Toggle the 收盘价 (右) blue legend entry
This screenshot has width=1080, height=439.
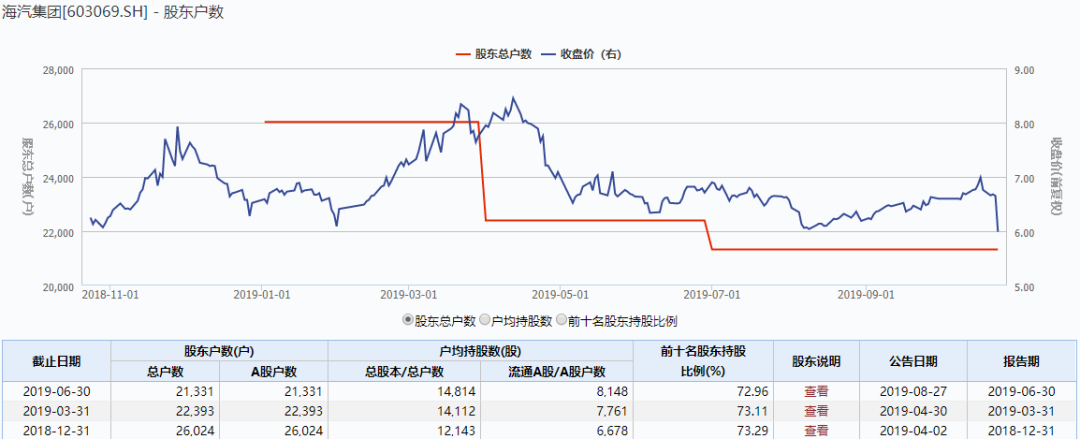[581, 54]
